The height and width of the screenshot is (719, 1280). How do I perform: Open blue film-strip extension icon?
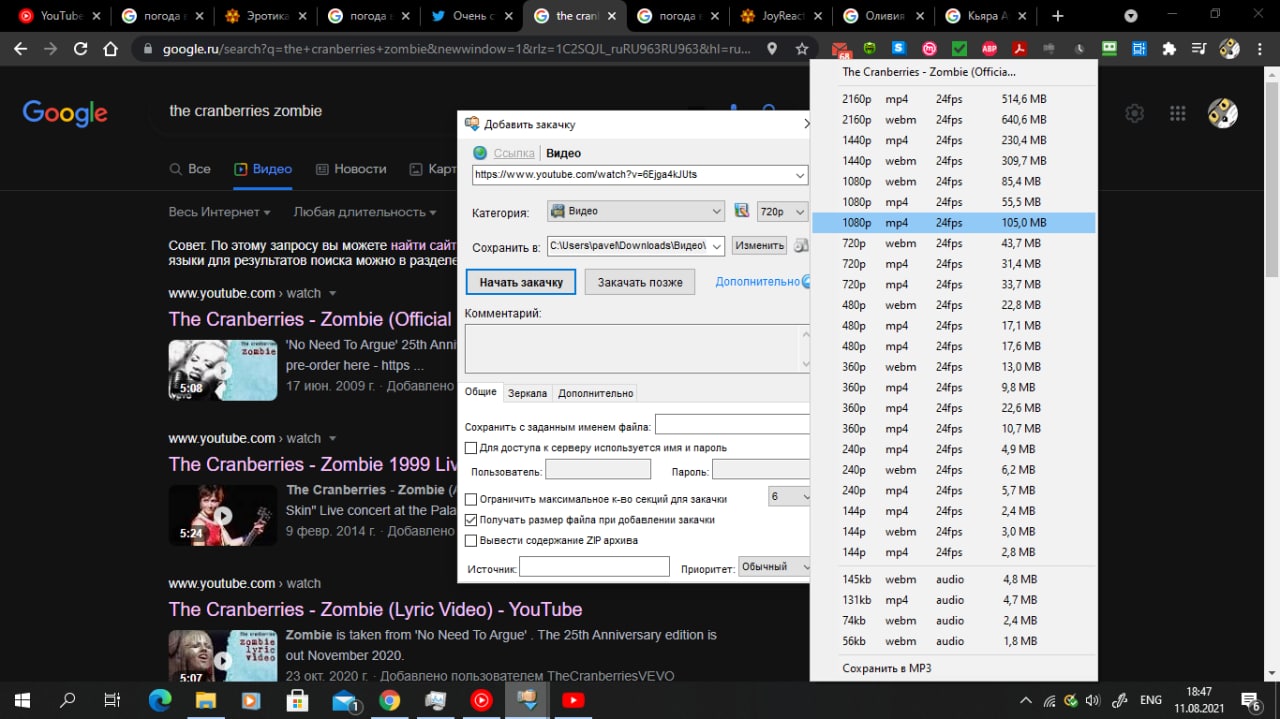(x=1139, y=49)
